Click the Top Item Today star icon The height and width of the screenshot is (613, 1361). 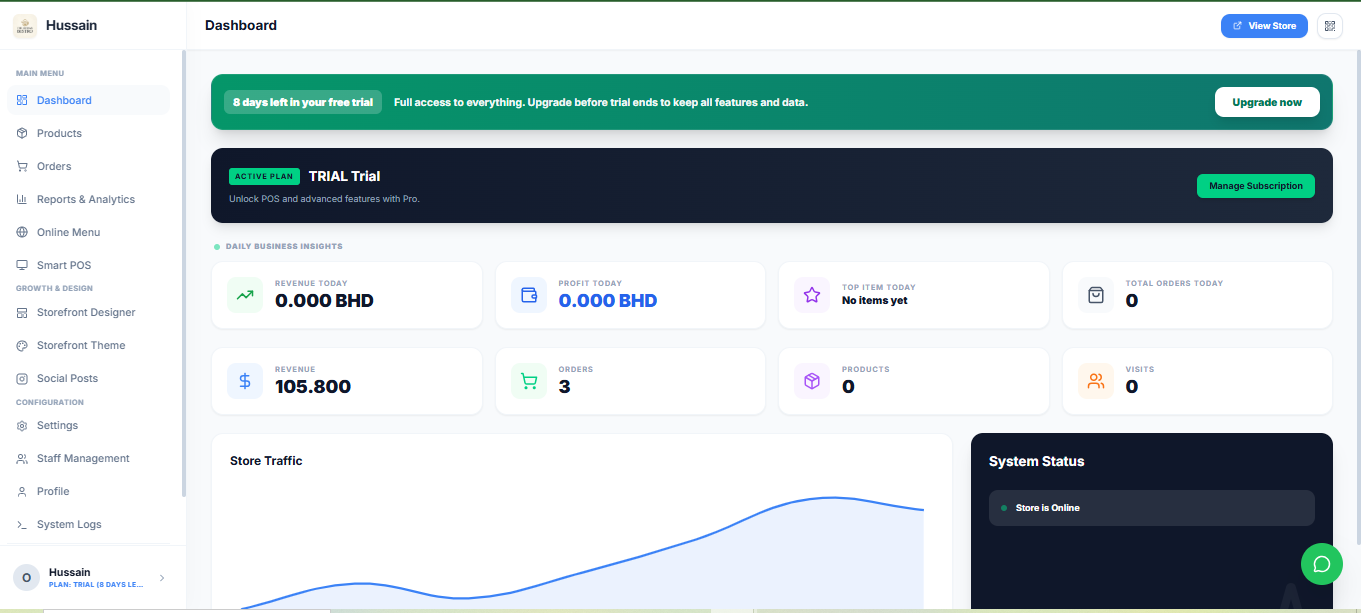coord(812,295)
